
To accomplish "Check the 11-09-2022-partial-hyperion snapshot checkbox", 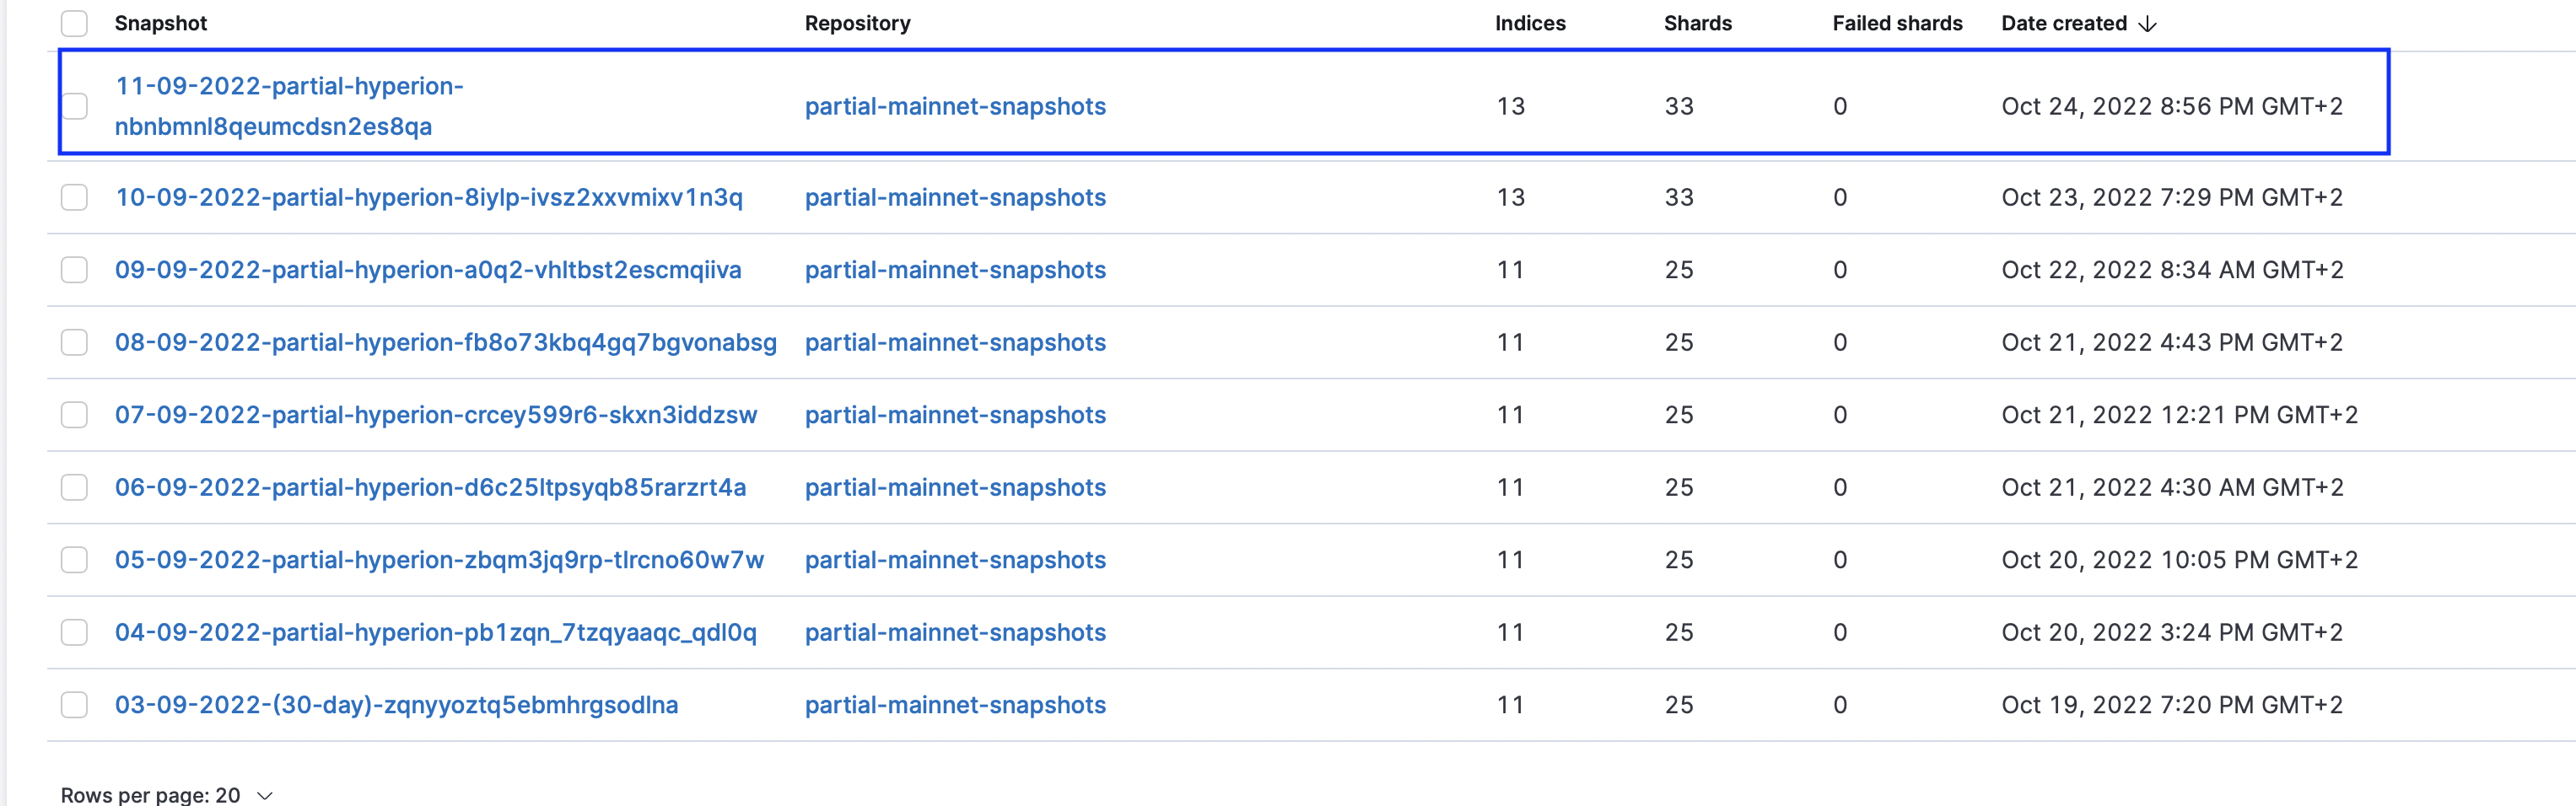I will tap(74, 106).
